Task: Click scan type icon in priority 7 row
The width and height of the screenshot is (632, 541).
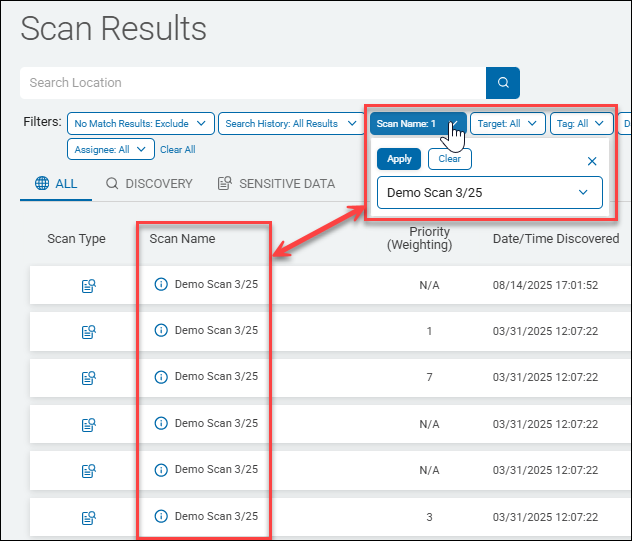Action: tap(89, 378)
